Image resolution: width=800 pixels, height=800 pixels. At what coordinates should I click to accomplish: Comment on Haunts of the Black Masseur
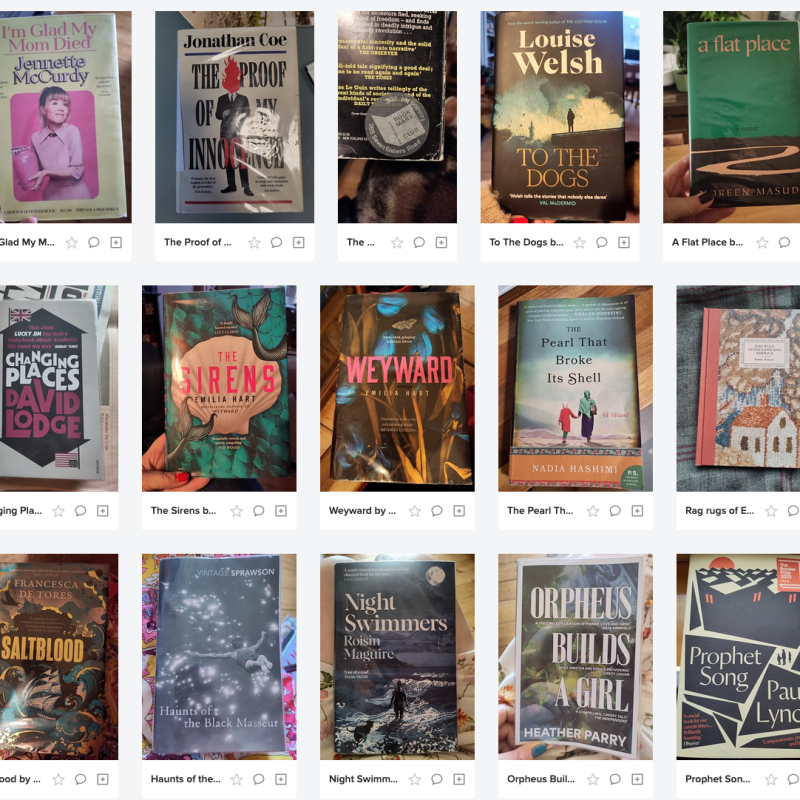point(259,779)
